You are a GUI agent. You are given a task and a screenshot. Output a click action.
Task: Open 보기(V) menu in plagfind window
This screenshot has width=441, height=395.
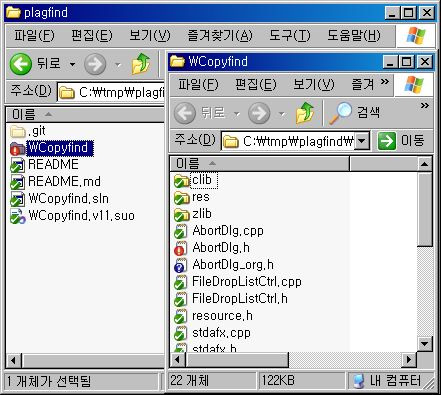(x=150, y=35)
